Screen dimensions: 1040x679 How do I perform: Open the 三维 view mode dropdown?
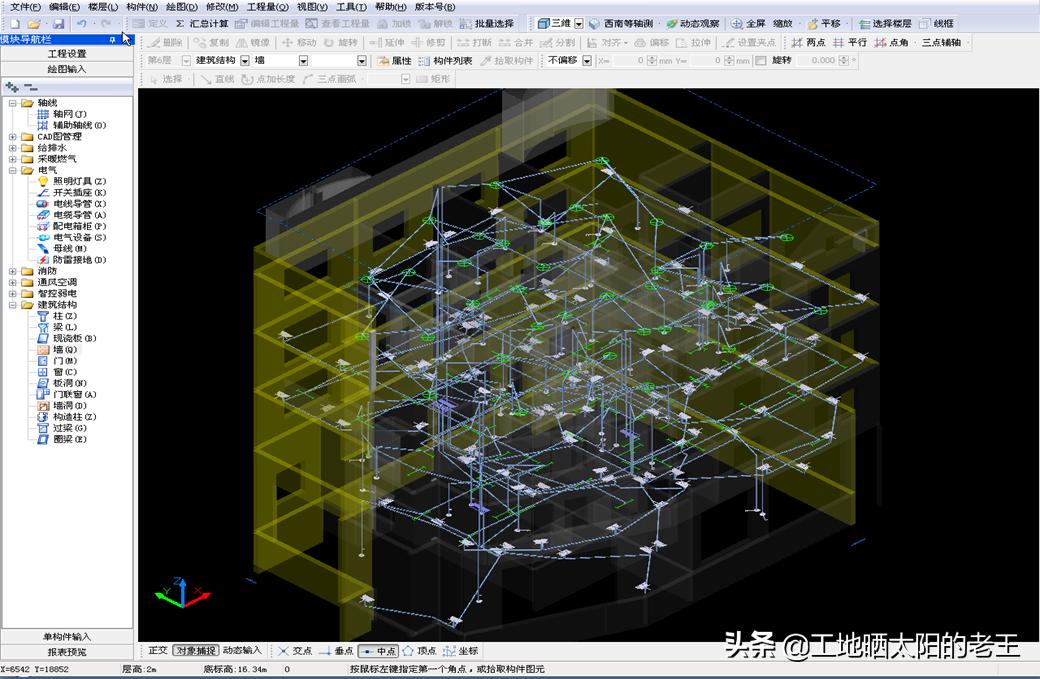579,23
